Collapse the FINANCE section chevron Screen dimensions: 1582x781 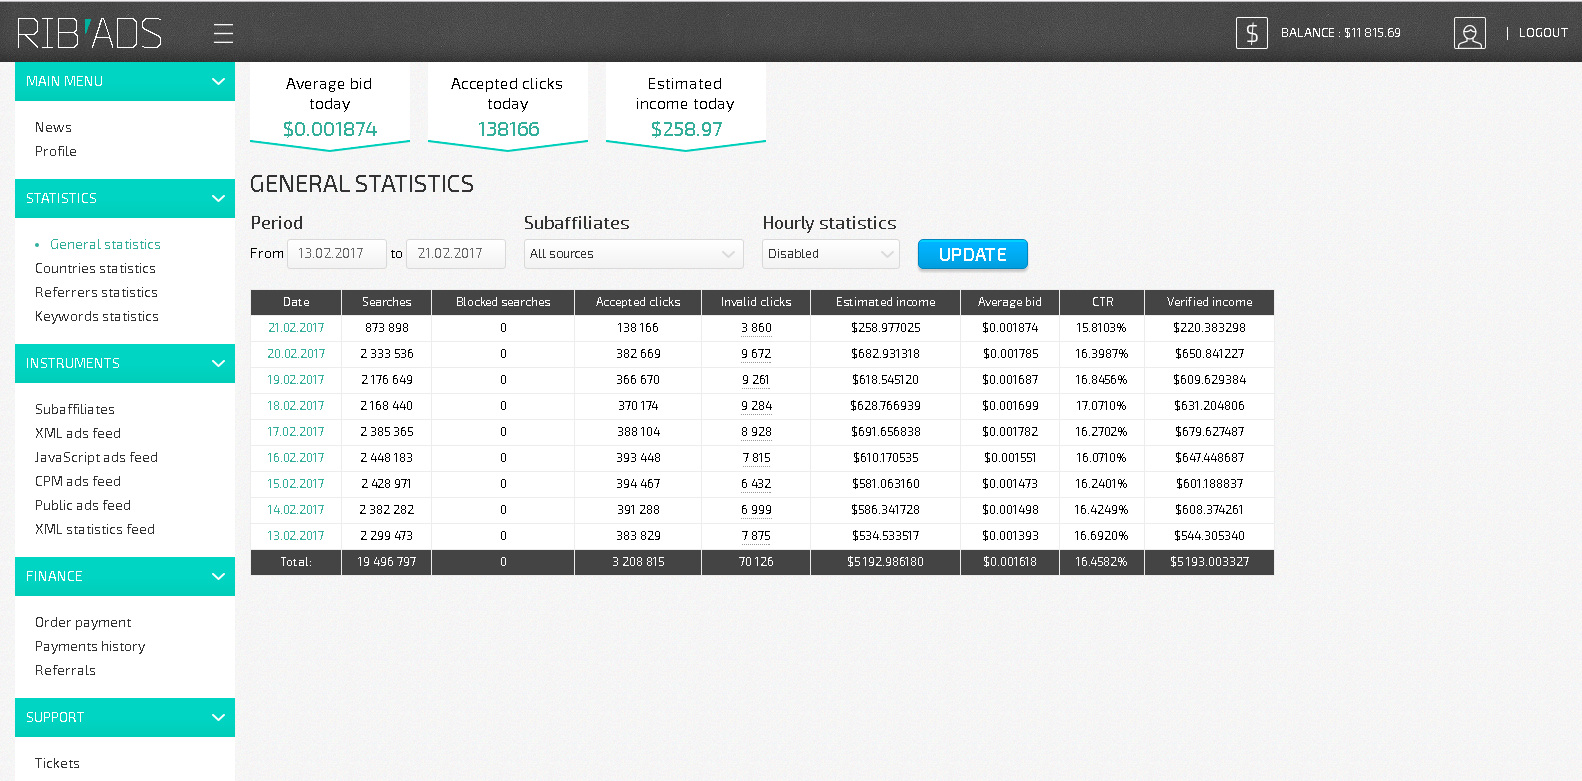[218, 577]
